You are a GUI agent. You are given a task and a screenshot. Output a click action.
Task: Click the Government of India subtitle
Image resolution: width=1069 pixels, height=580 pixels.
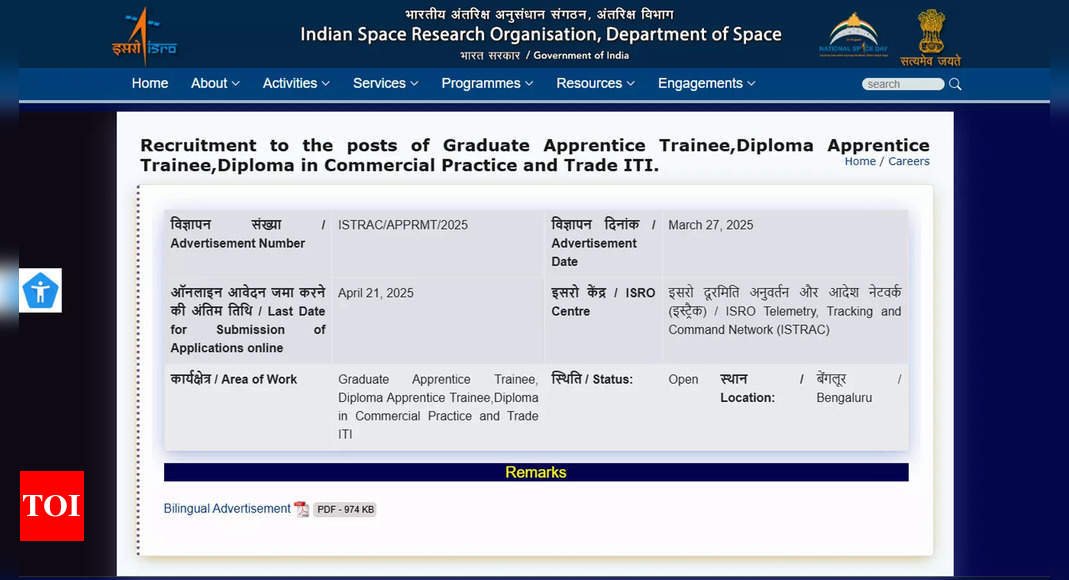pyautogui.click(x=544, y=55)
